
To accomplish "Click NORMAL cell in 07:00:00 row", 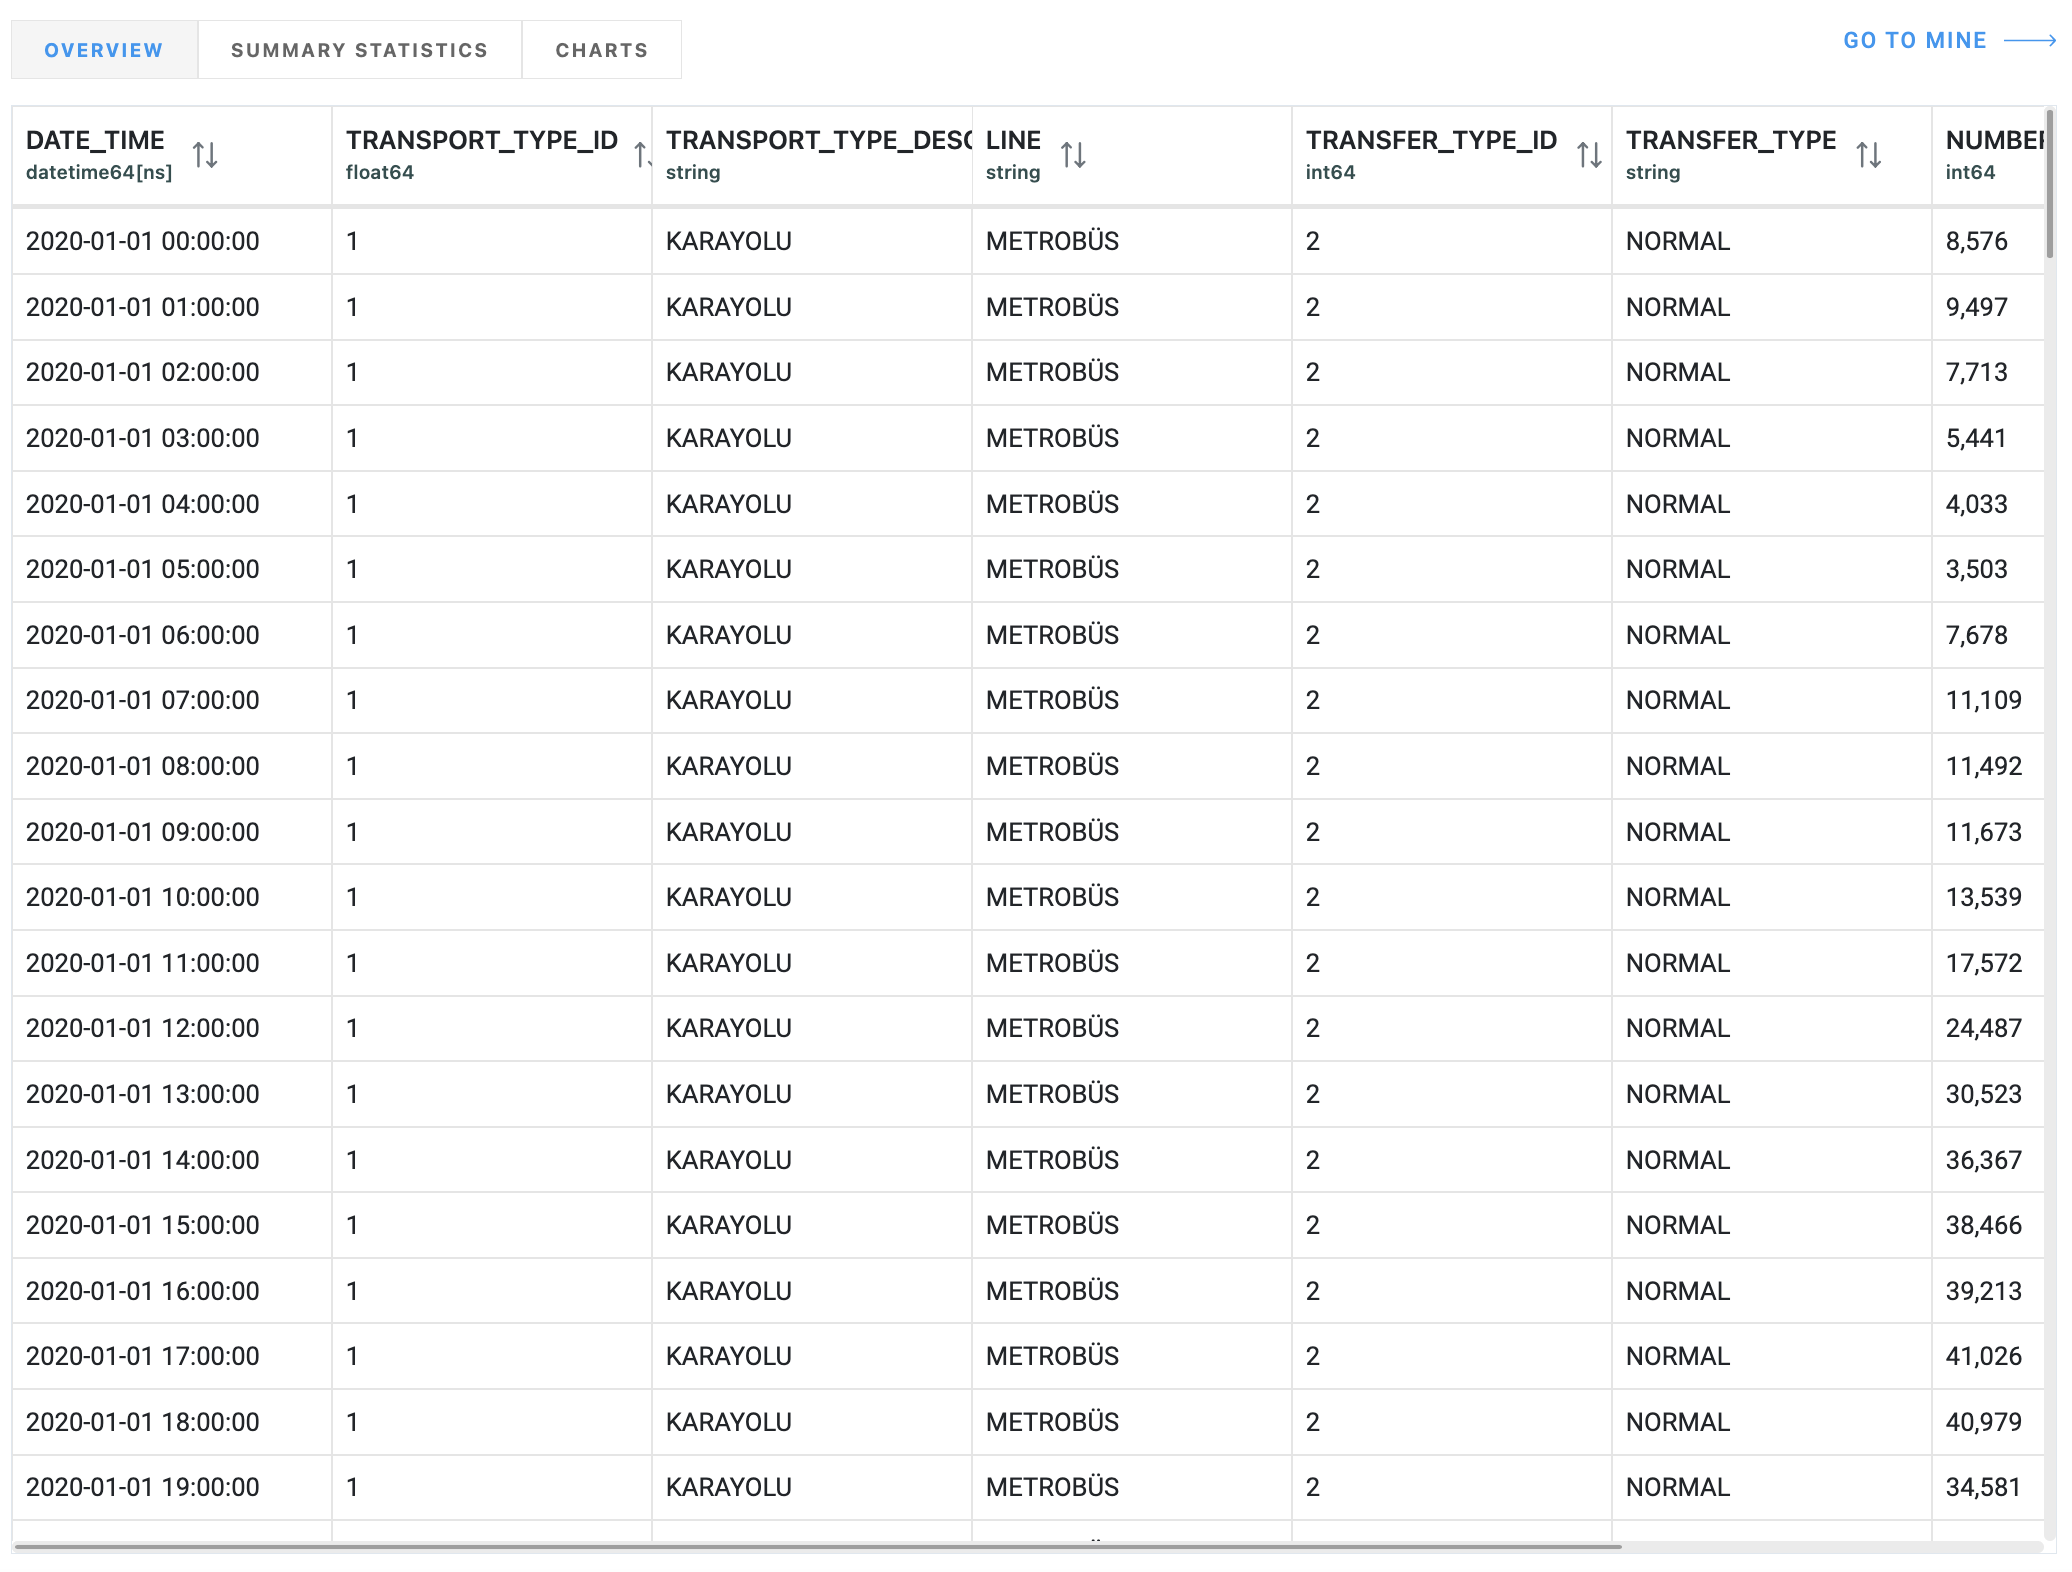I will click(x=1677, y=700).
